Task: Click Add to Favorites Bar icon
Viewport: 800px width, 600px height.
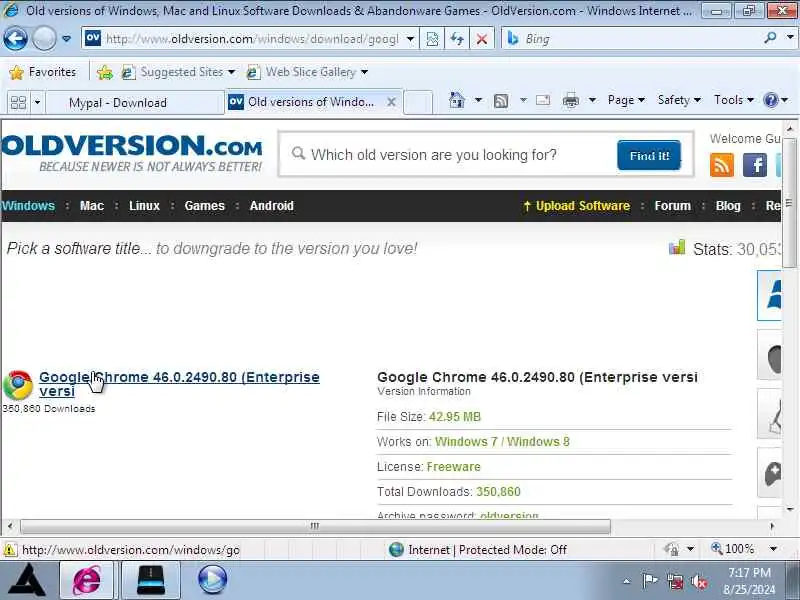Action: (105, 72)
